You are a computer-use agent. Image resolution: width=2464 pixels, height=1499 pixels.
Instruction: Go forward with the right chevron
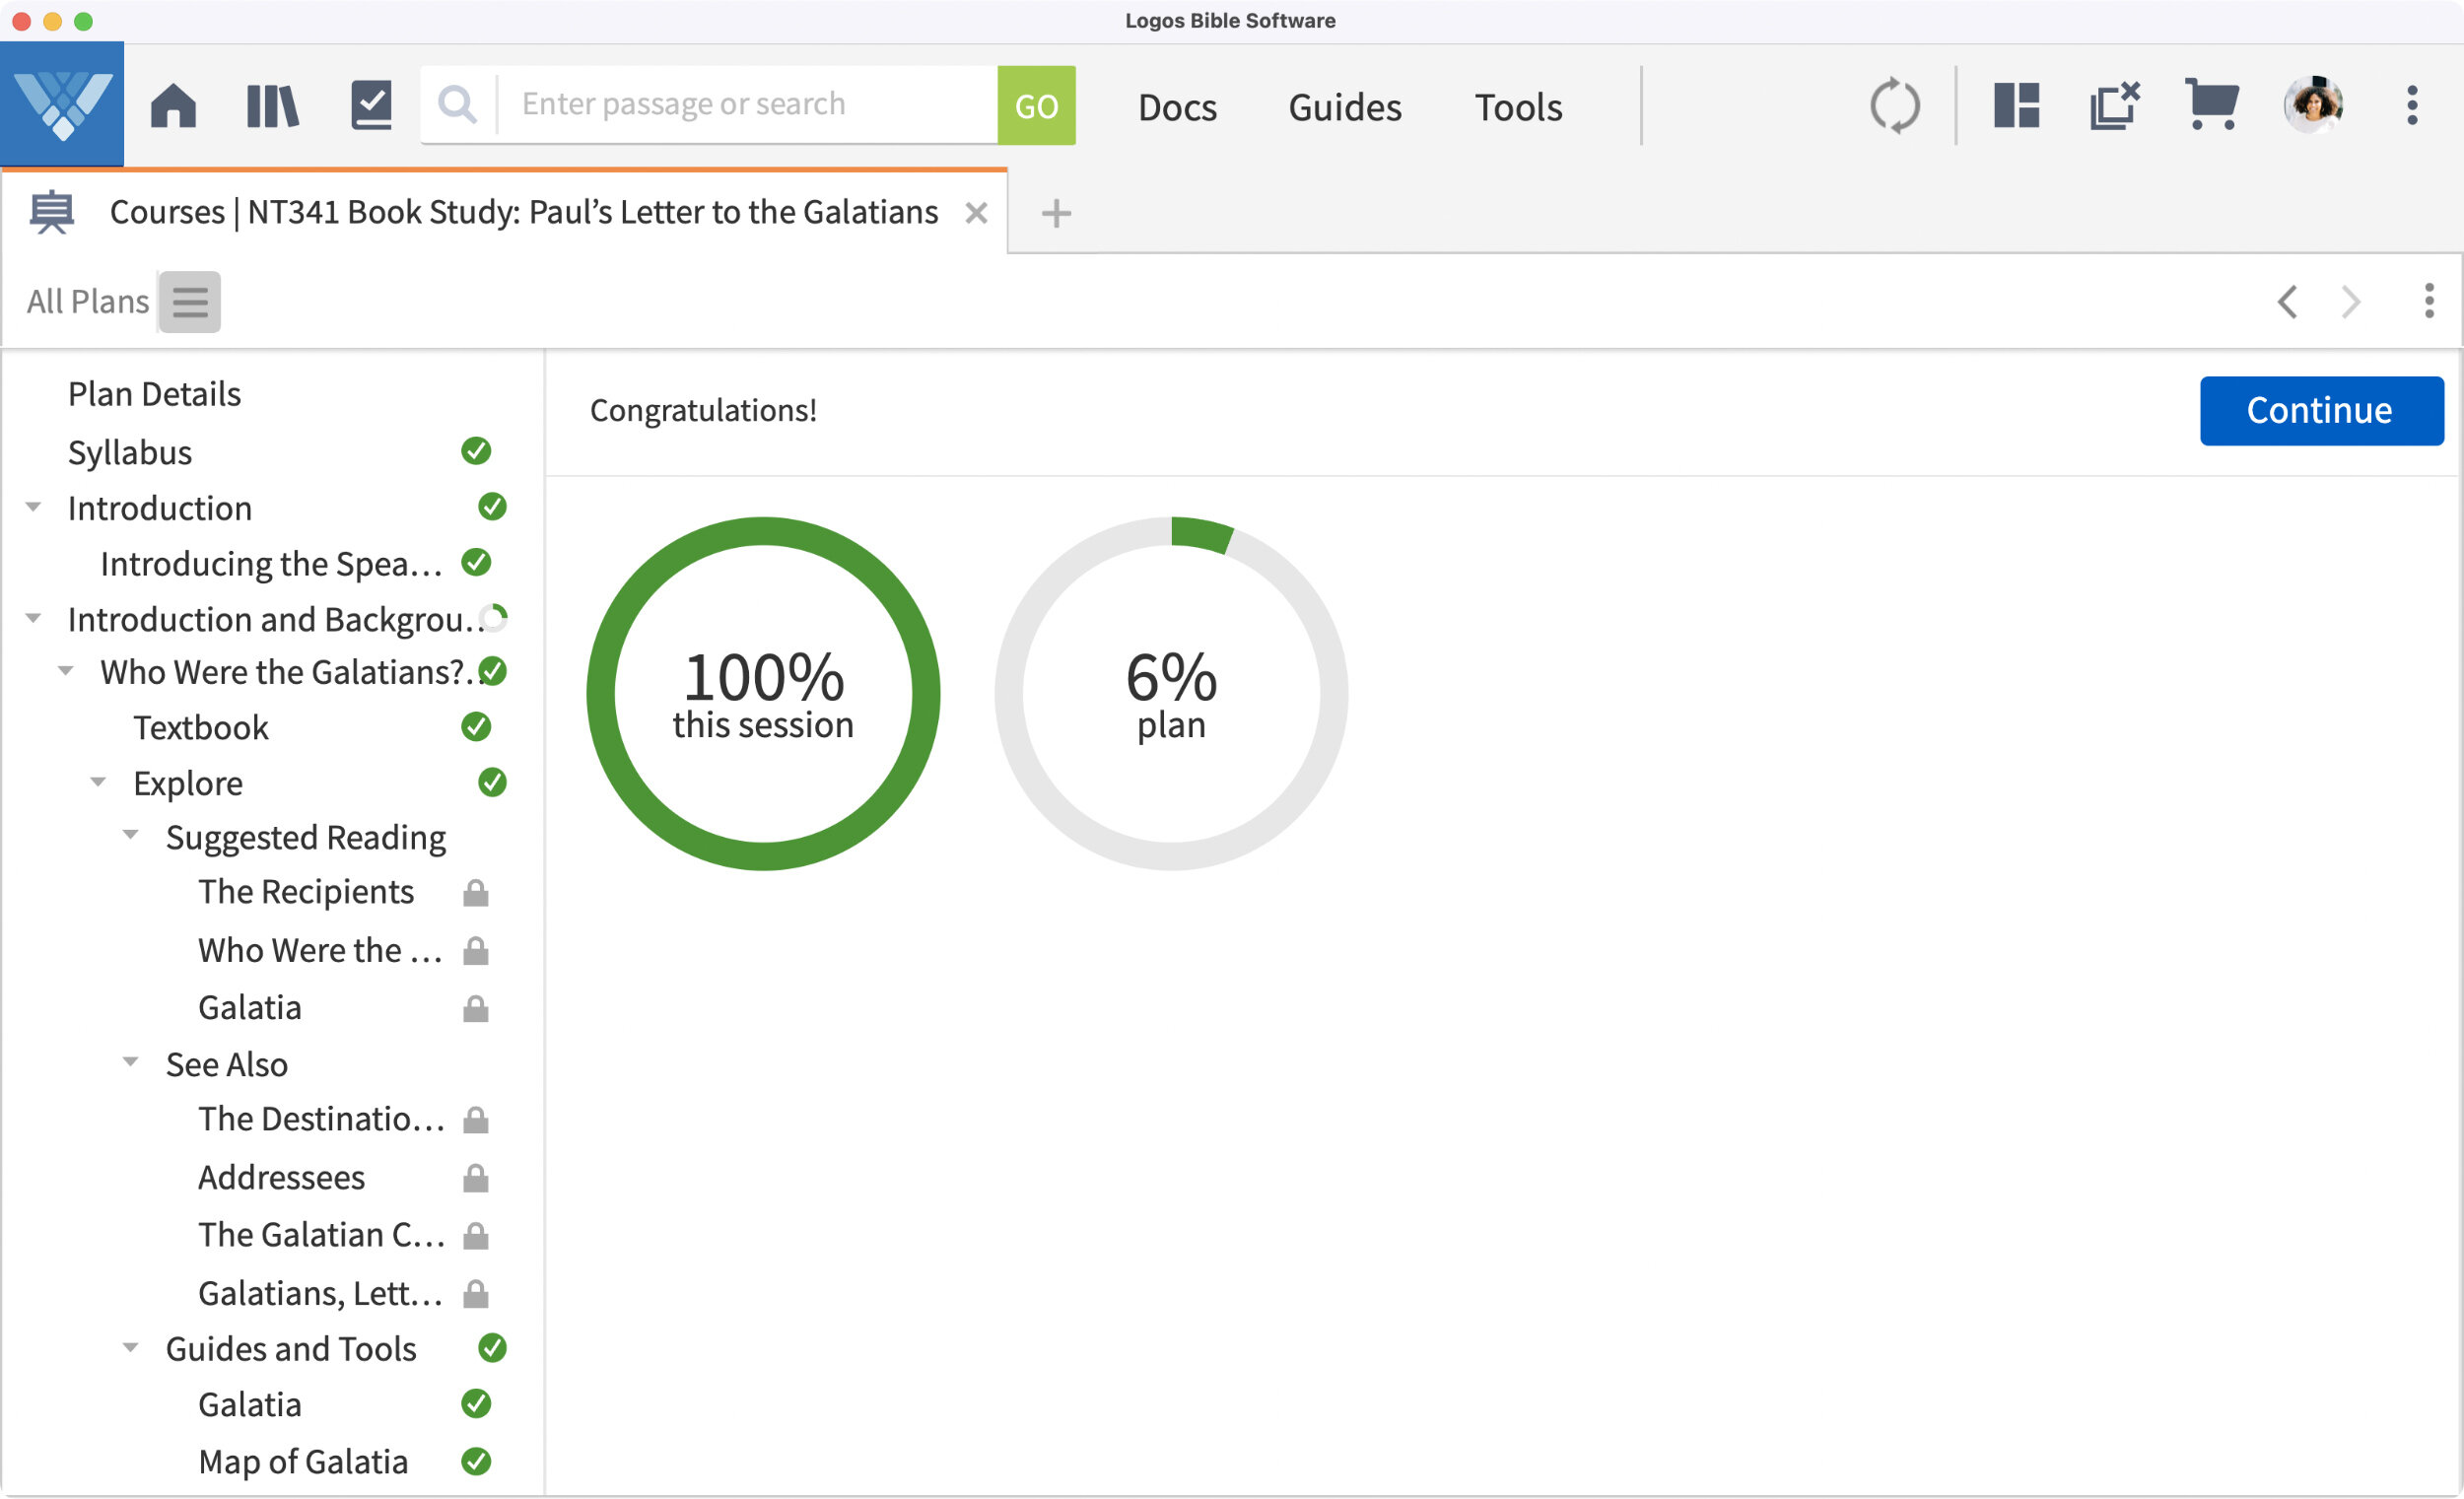[2350, 301]
